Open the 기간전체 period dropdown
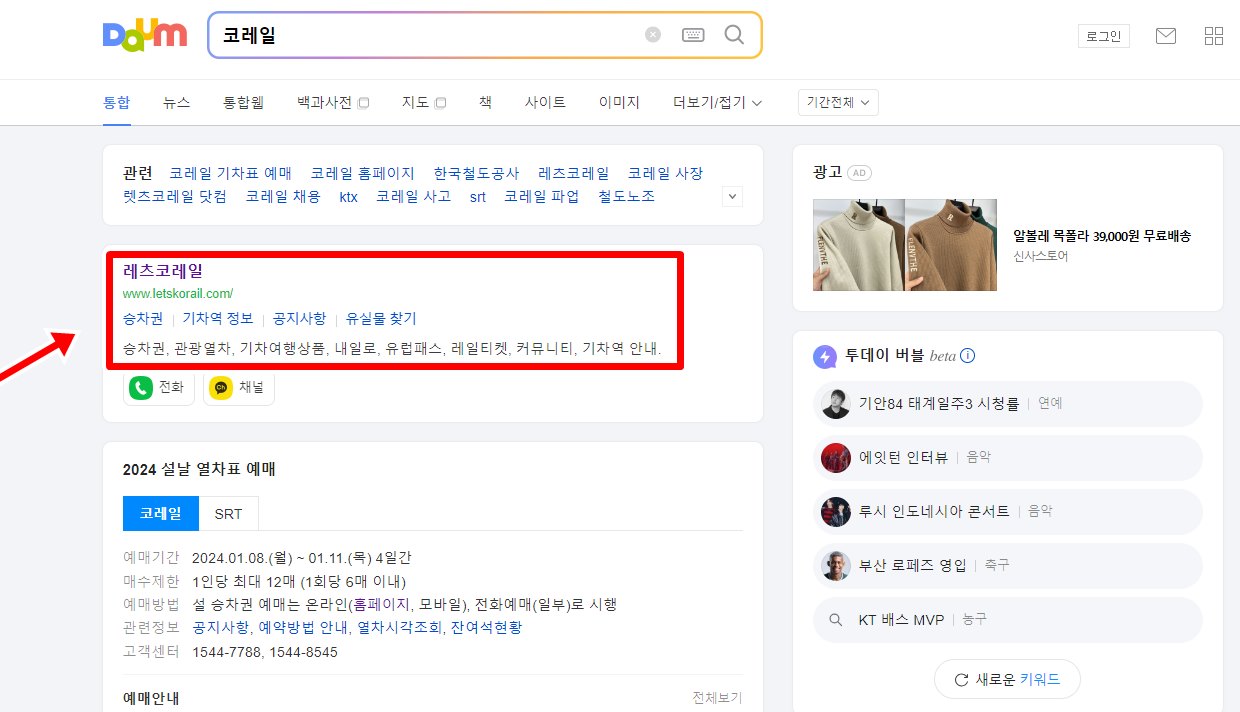 838,102
